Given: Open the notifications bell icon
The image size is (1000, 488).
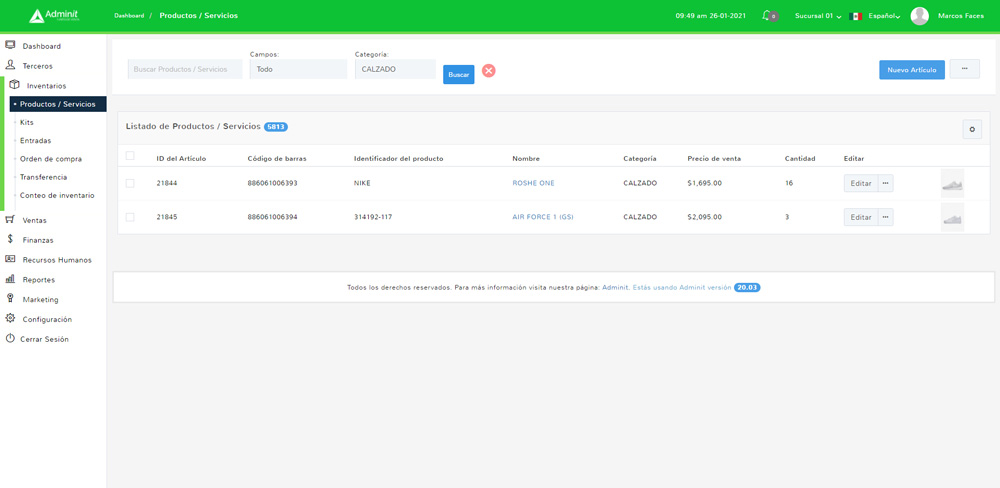Looking at the screenshot, I should click(768, 16).
